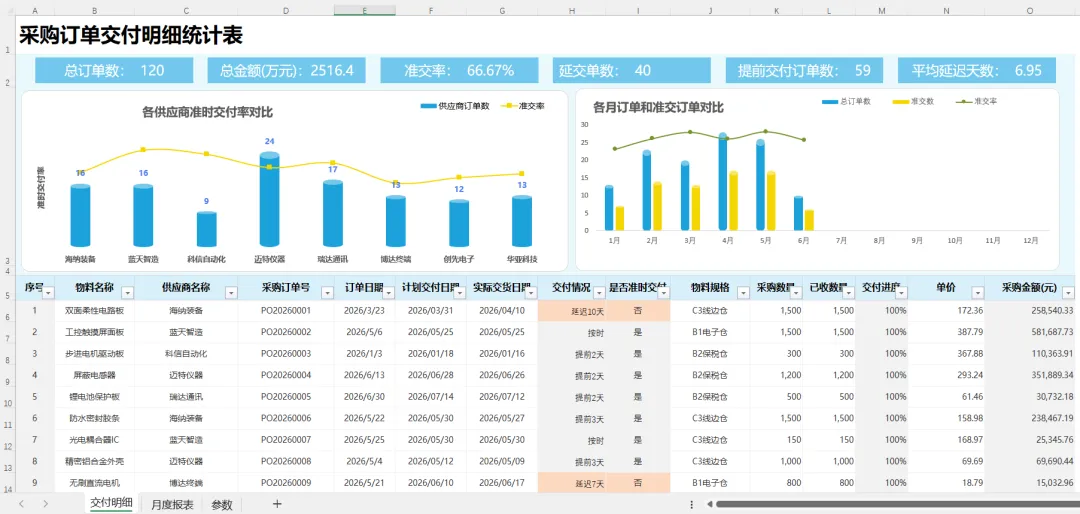This screenshot has height=514, width=1080.
Task: Select column O header
Action: click(x=1030, y=10)
